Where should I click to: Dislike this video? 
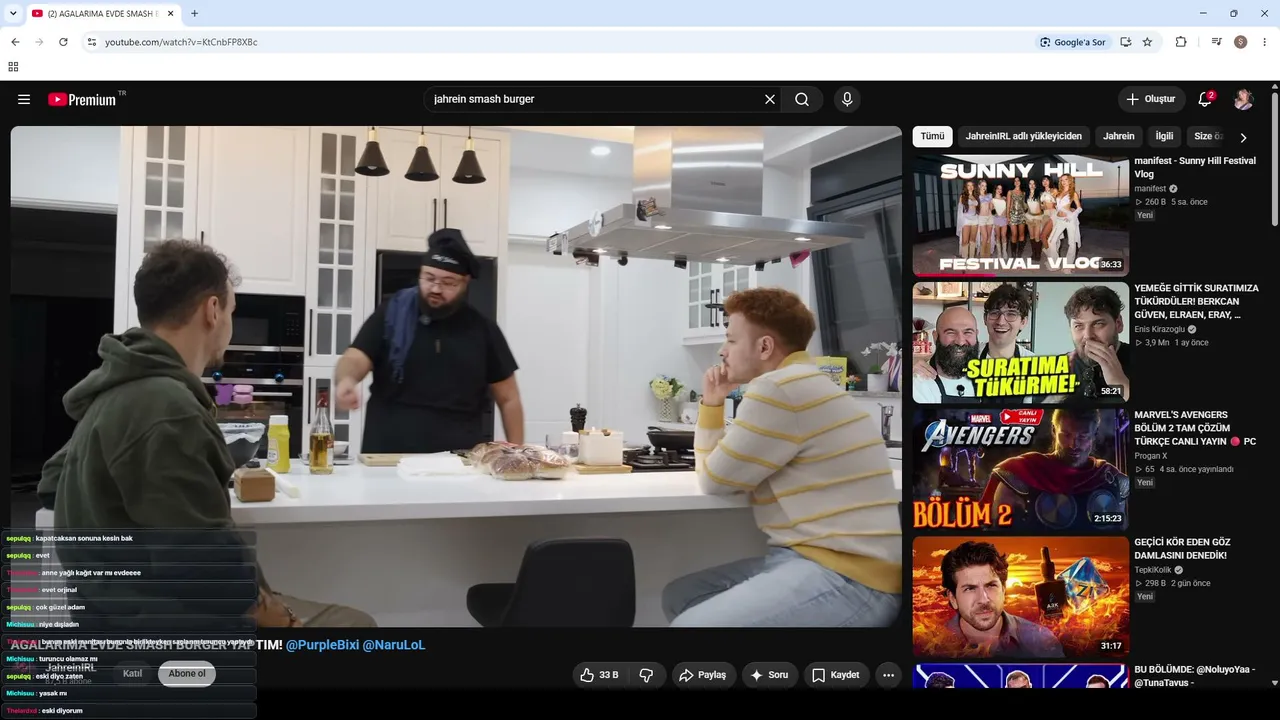click(646, 675)
